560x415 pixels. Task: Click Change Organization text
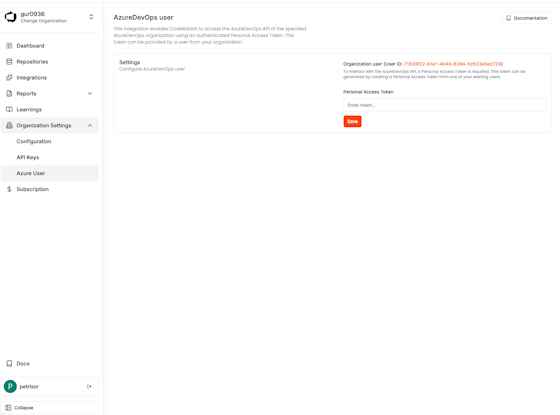click(x=44, y=21)
